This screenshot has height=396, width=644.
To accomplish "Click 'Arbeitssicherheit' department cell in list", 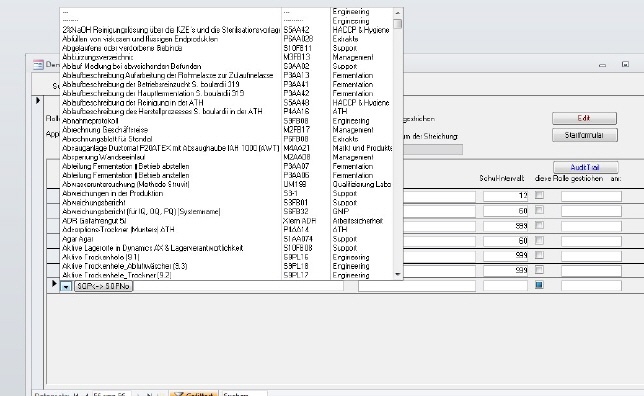I will point(357,221).
